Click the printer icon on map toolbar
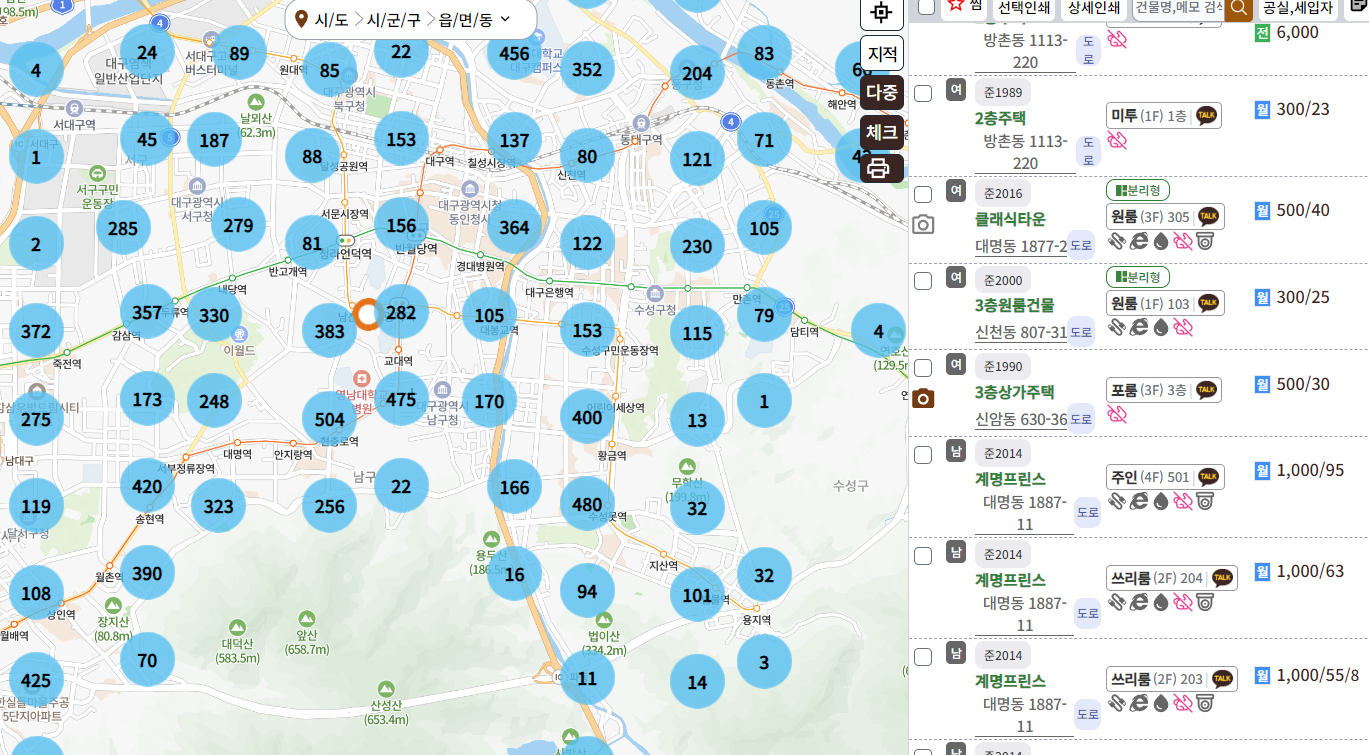The image size is (1369, 755). (879, 168)
